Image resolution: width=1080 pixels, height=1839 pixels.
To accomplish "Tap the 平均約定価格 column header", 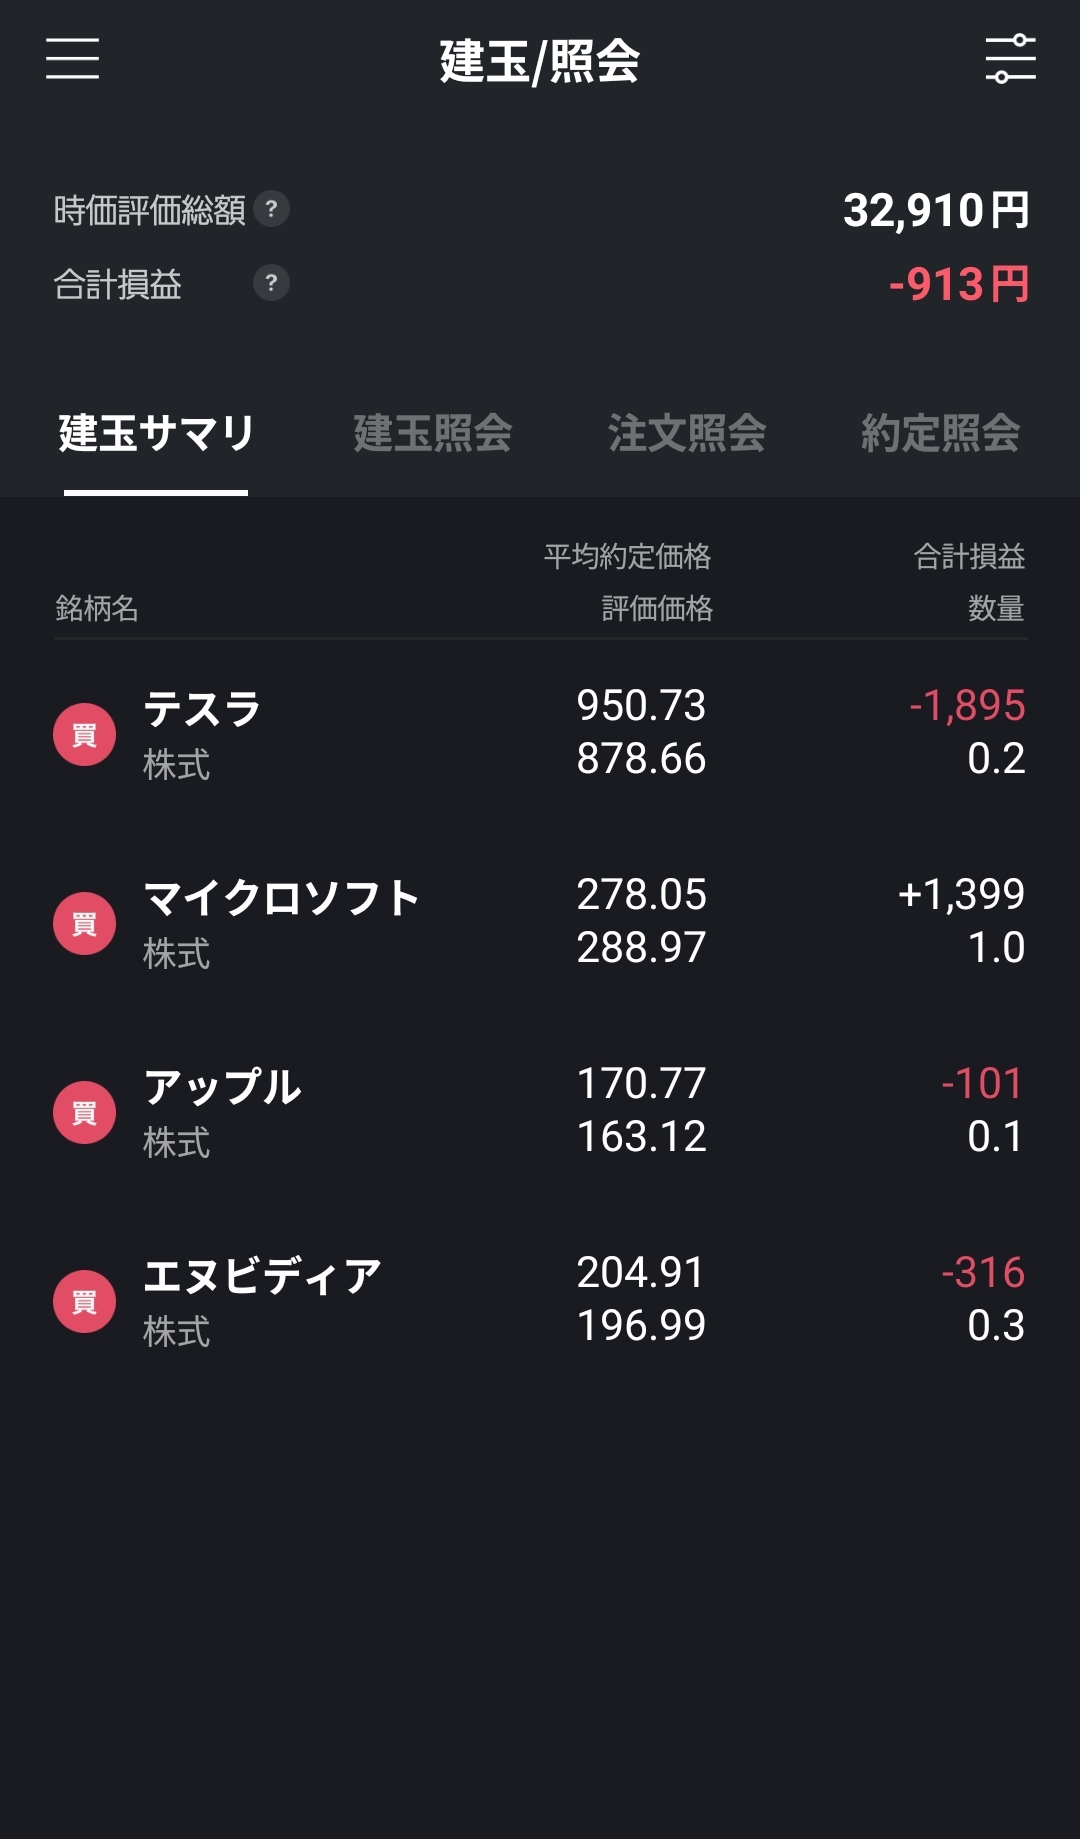I will tap(627, 557).
